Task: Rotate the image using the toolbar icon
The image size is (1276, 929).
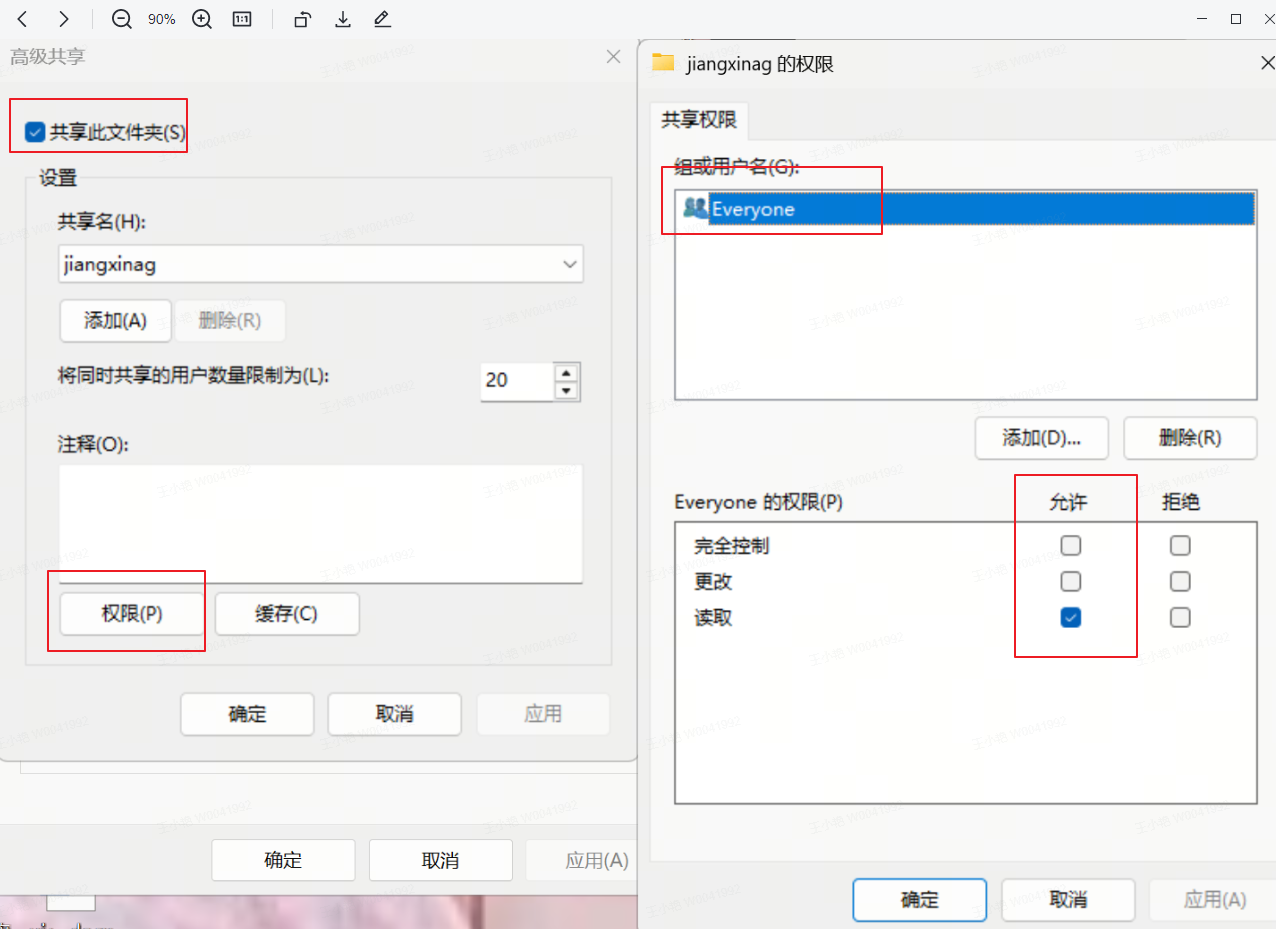Action: (x=303, y=19)
